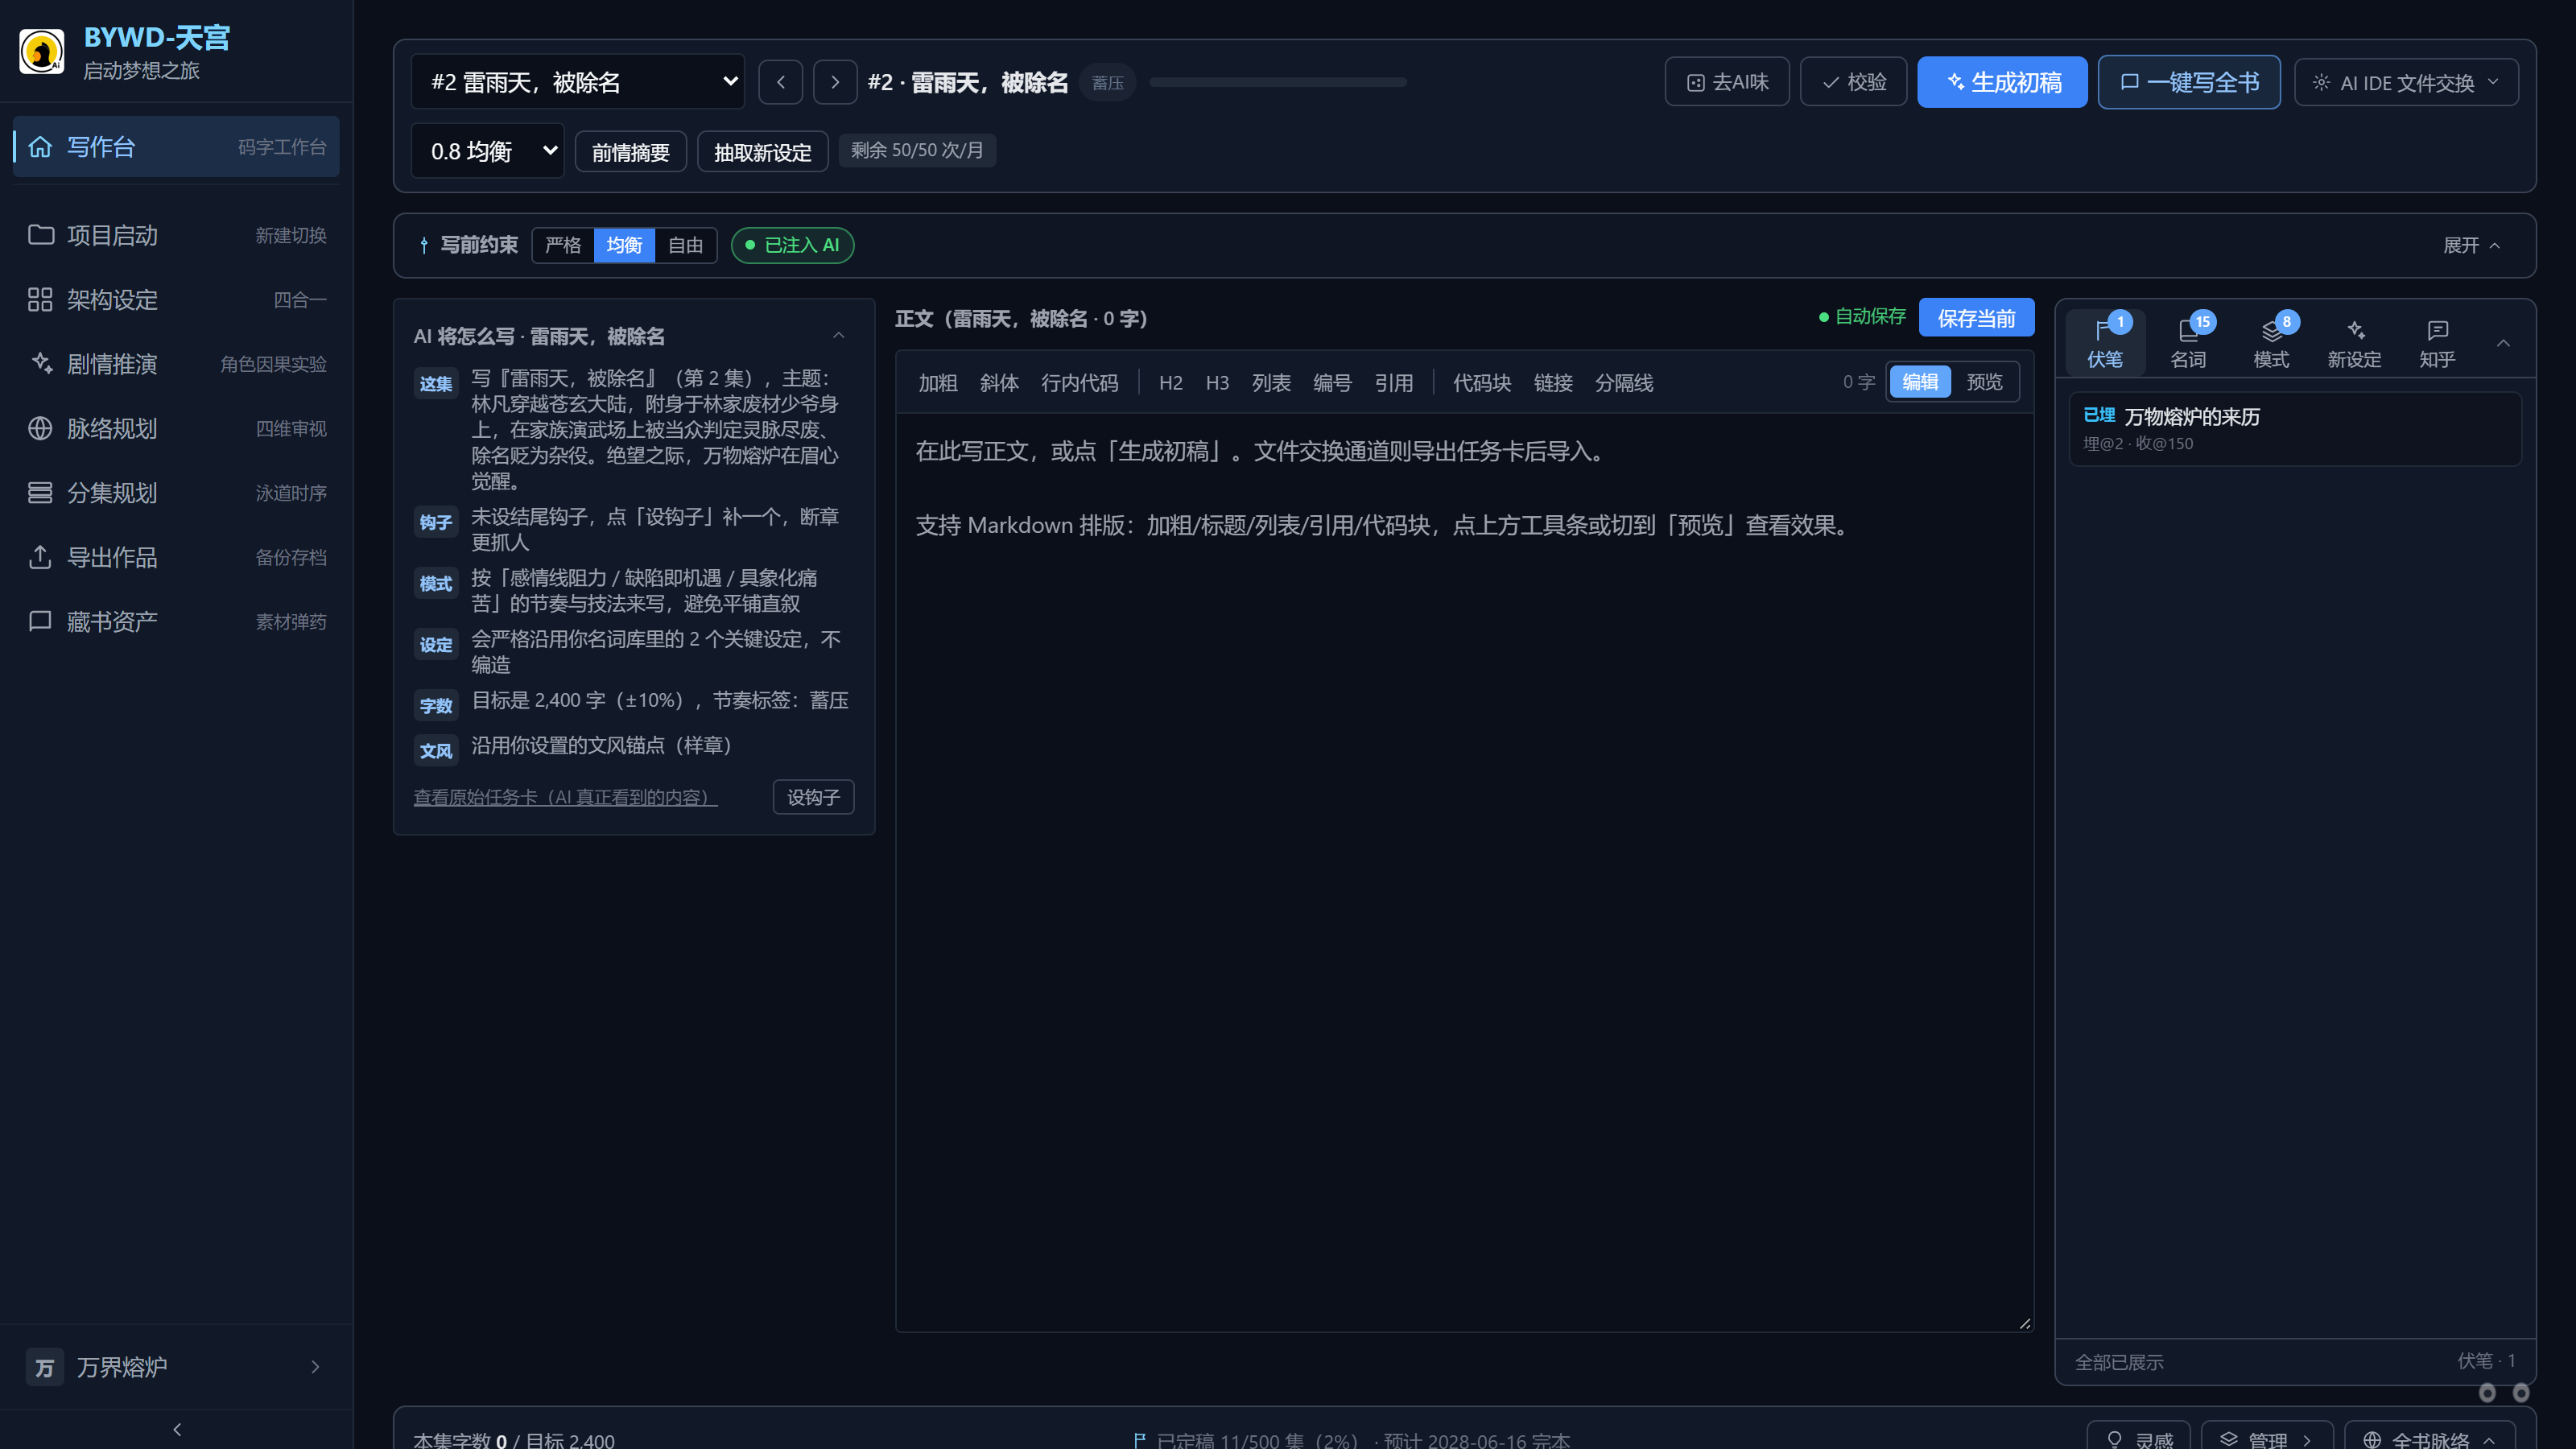Open the 模式 layers icon tab

tap(2270, 343)
